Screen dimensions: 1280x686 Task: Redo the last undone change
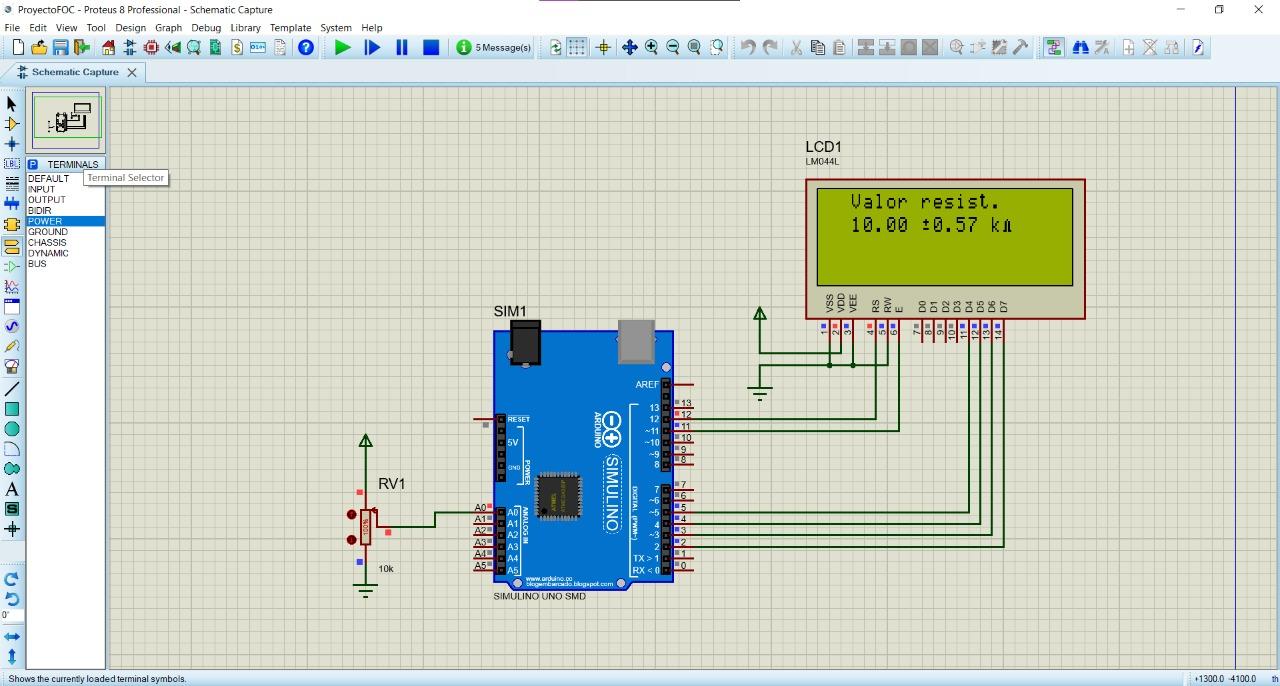click(770, 47)
